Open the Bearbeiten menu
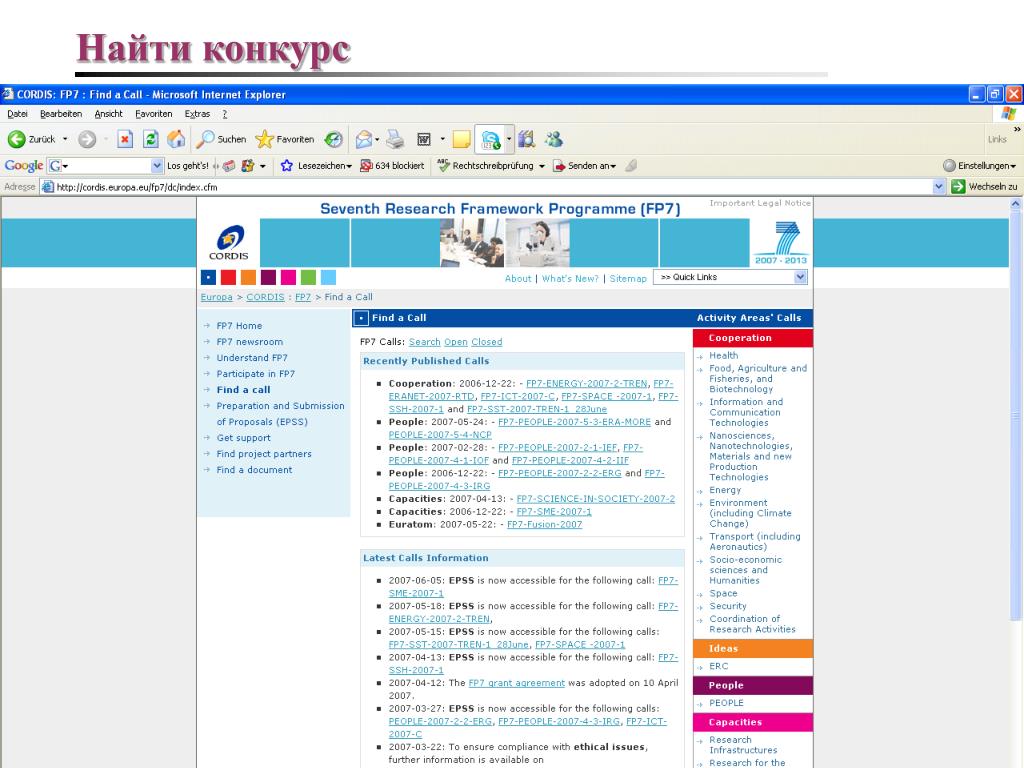This screenshot has height=768, width=1024. [61, 114]
